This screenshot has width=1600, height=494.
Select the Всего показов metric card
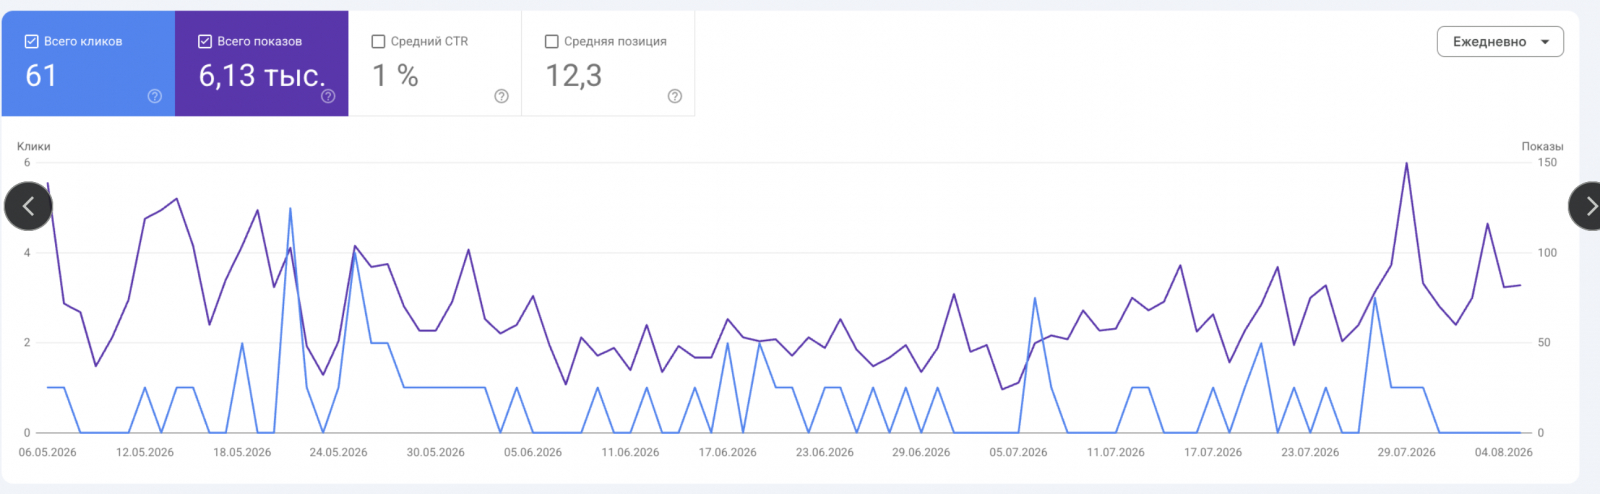click(262, 64)
